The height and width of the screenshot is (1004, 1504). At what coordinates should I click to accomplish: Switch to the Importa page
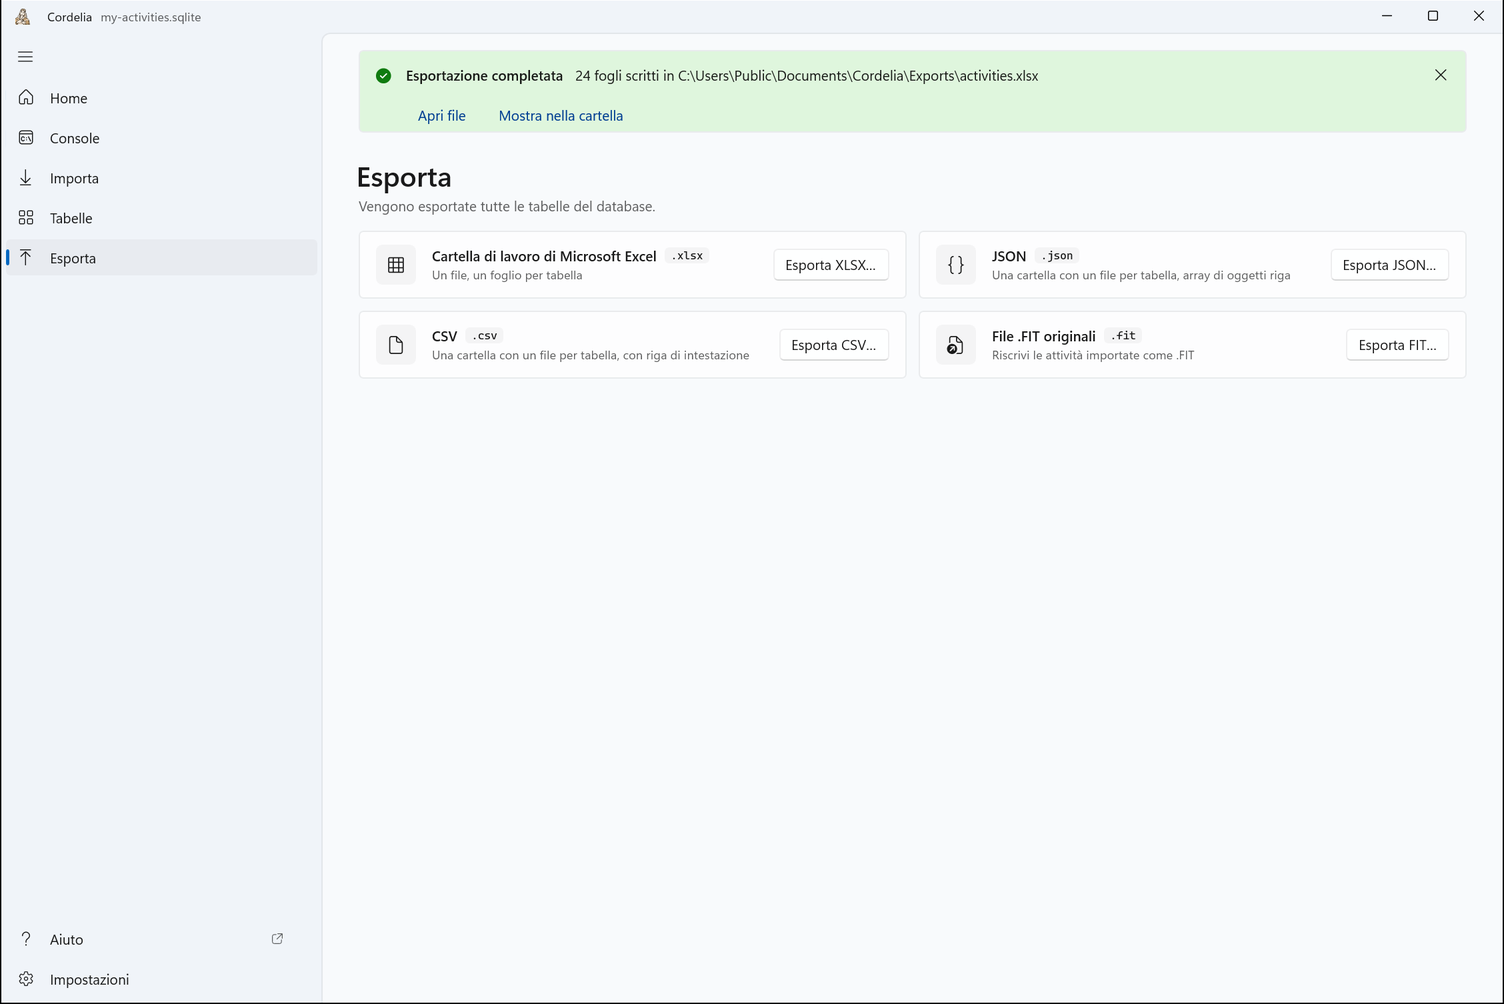(x=161, y=178)
